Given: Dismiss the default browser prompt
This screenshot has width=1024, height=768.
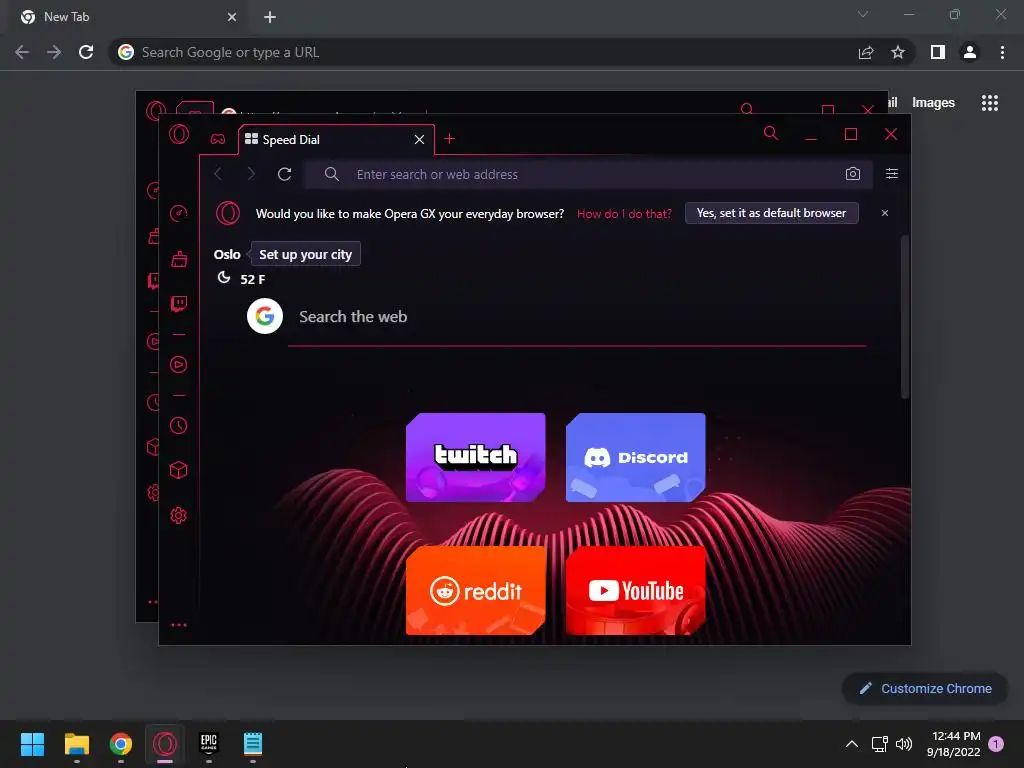Looking at the screenshot, I should (x=885, y=213).
